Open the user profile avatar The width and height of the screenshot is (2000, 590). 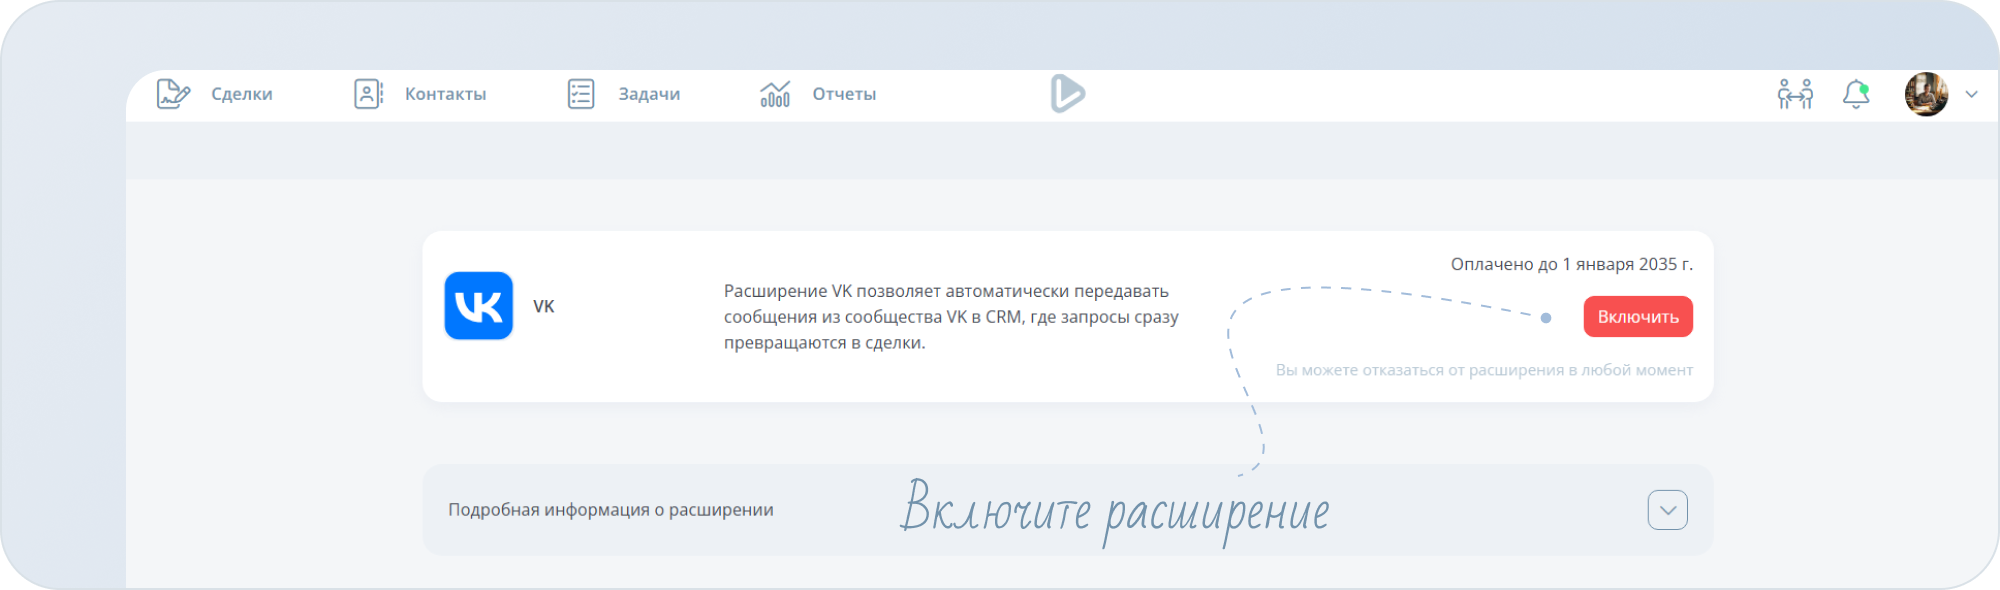click(x=1926, y=94)
